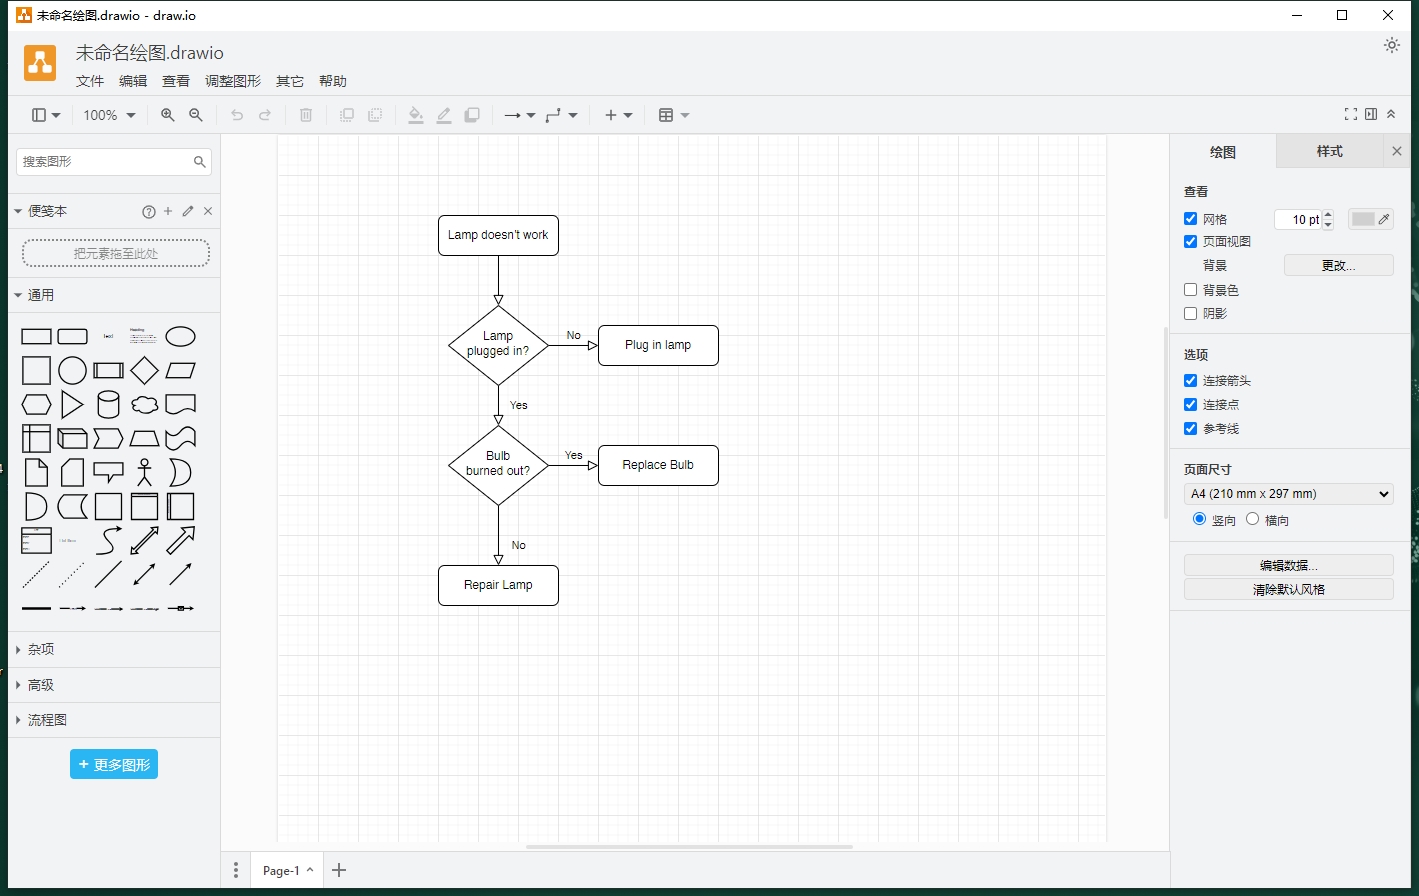Click the shadow toggle icon in toolbar

[x=472, y=115]
